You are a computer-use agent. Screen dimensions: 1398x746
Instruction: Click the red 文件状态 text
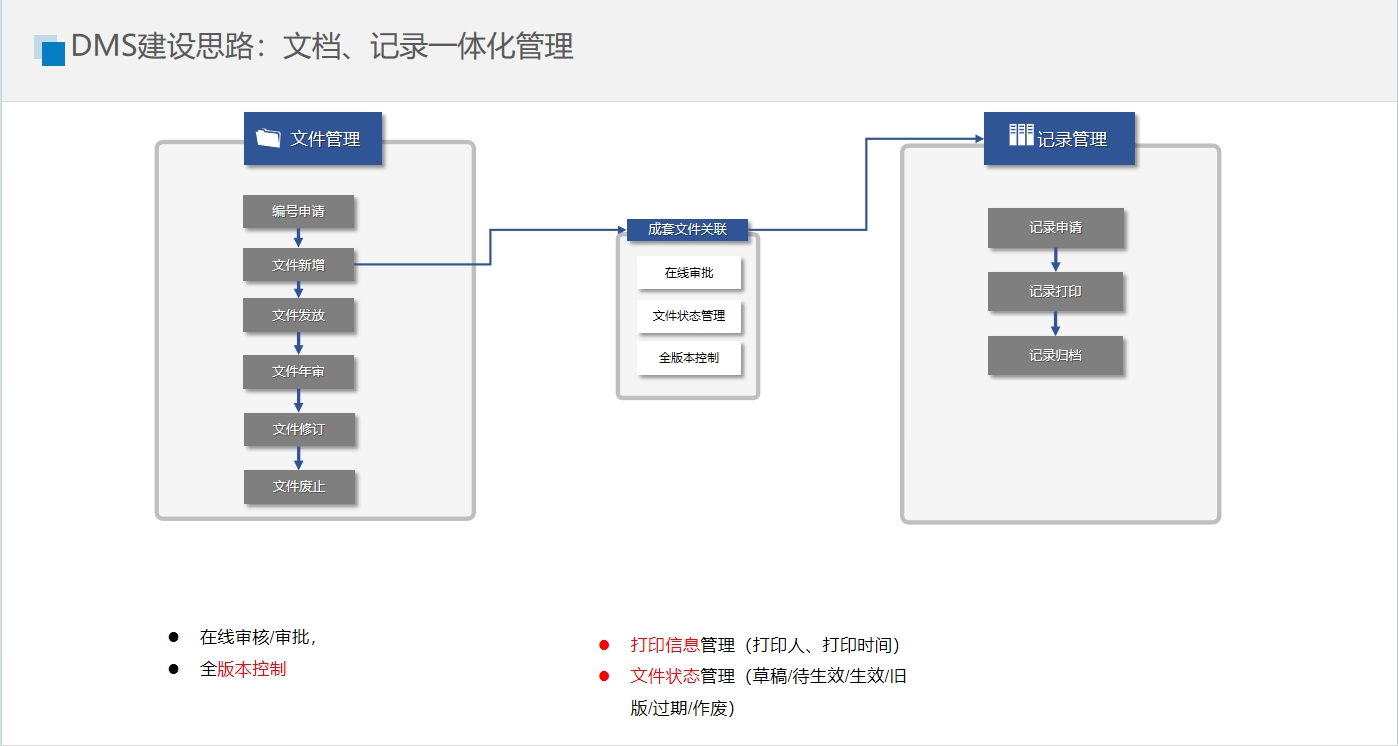[664, 676]
